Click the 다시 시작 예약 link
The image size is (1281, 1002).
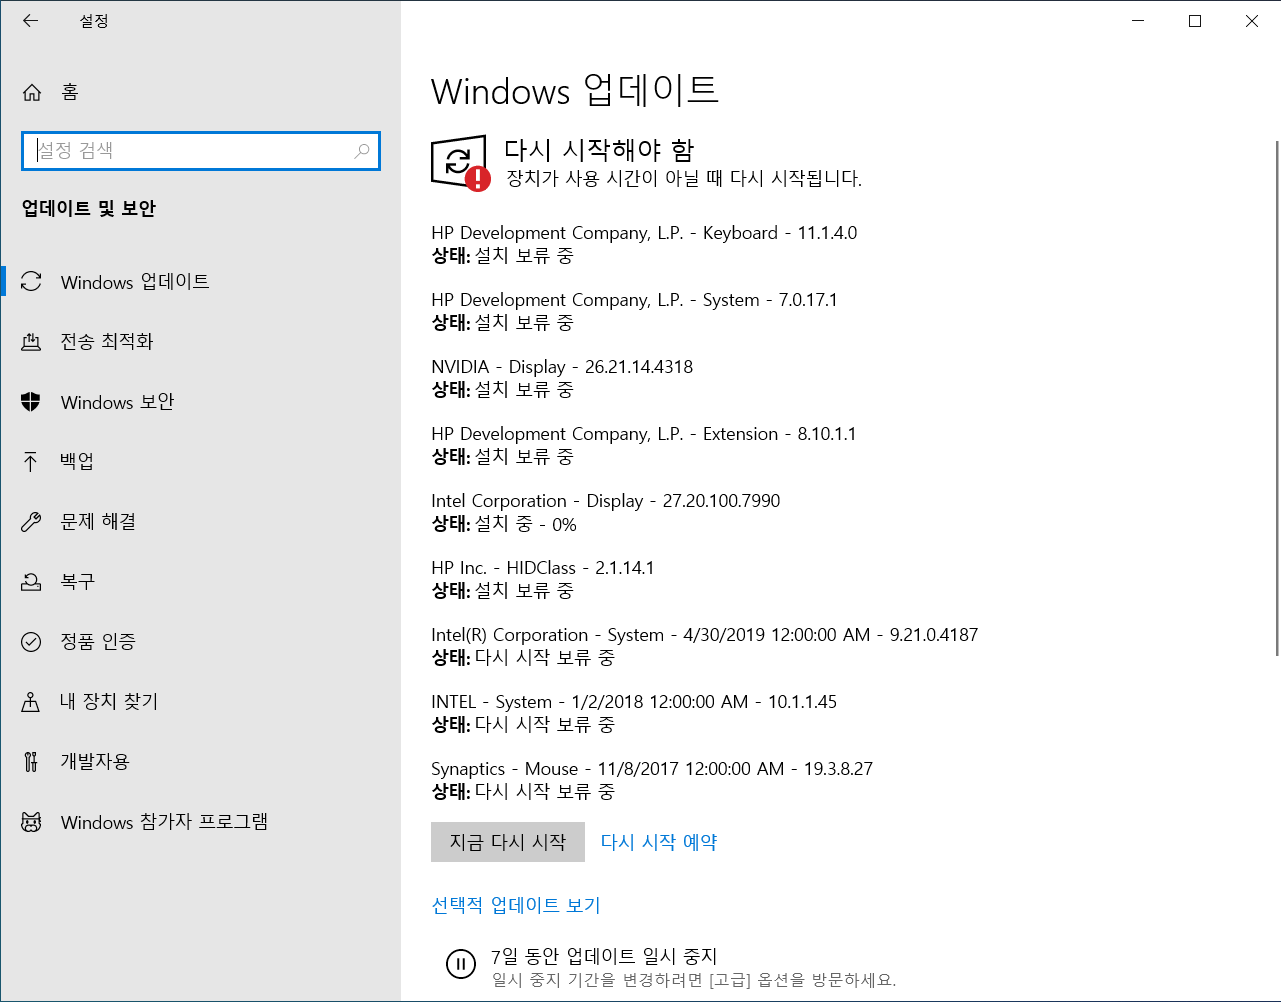pos(659,842)
